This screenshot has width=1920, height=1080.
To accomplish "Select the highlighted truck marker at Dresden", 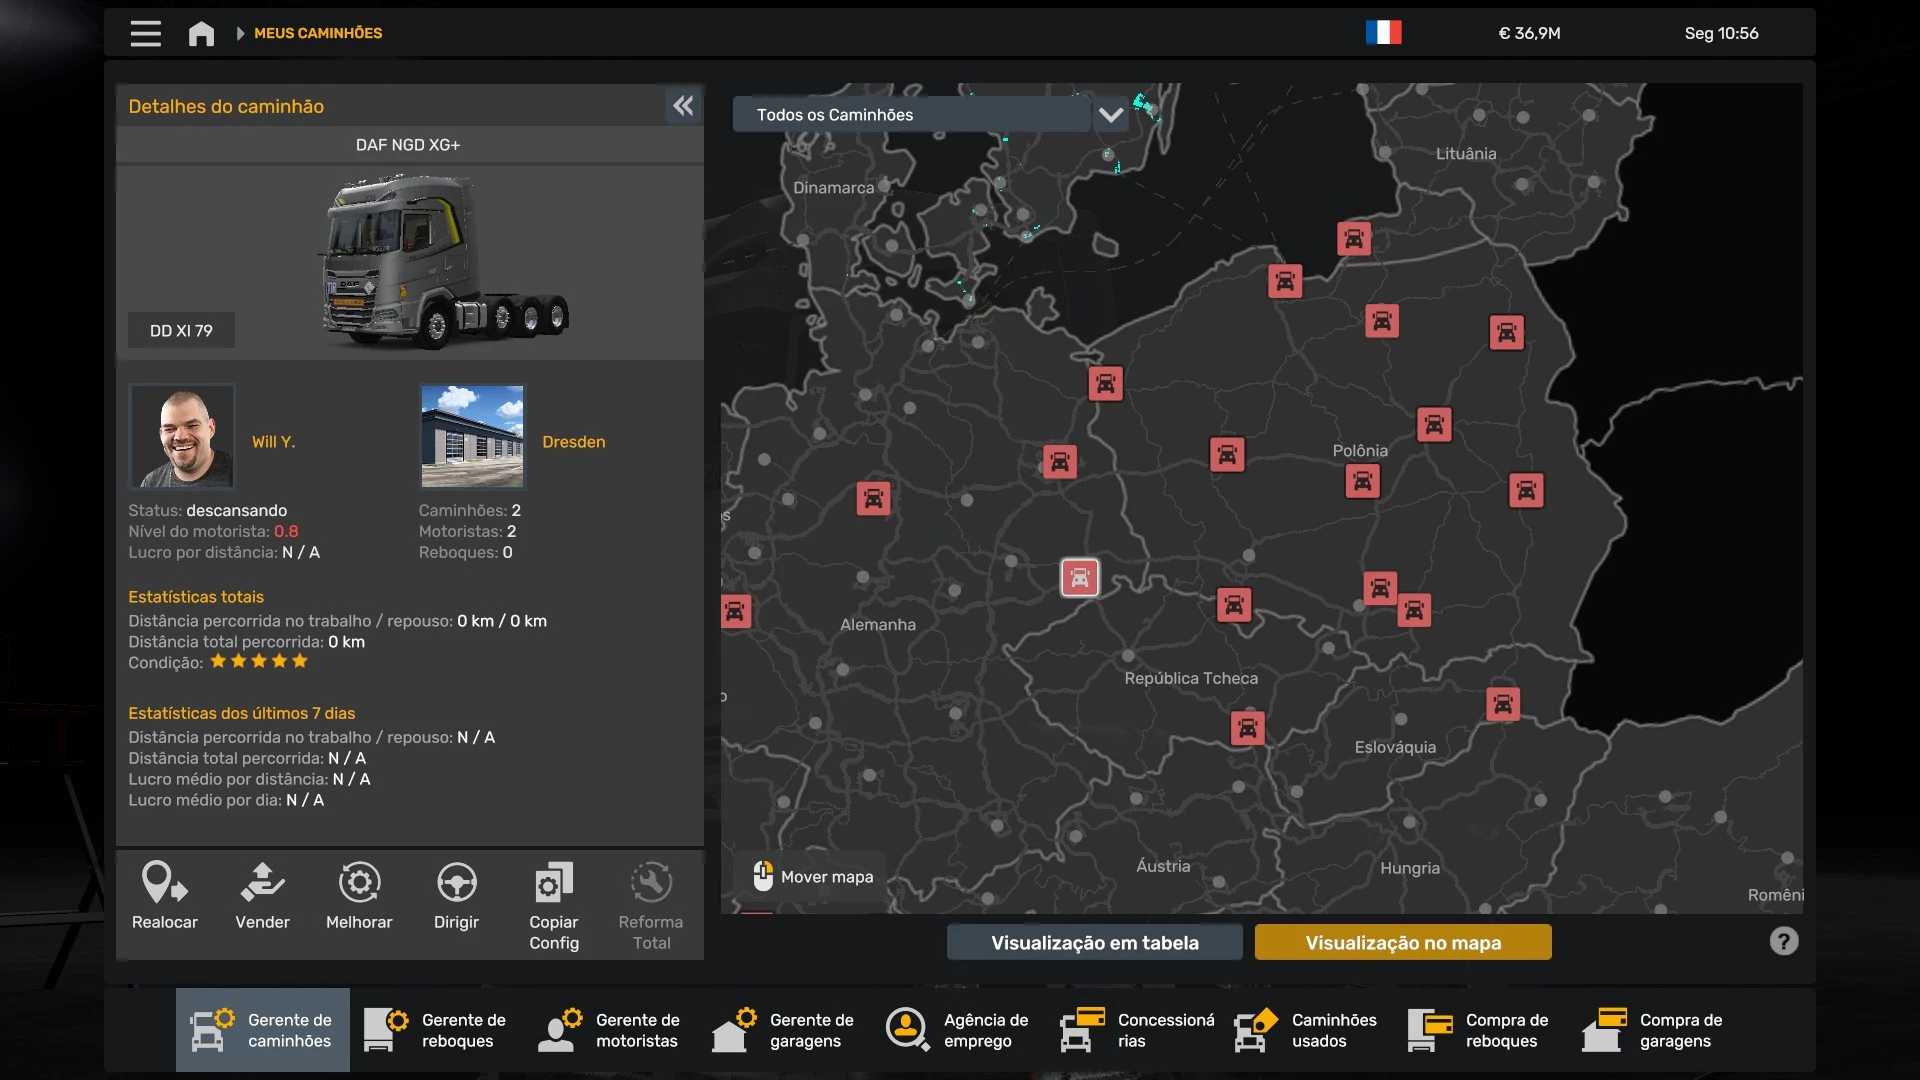I will point(1079,577).
